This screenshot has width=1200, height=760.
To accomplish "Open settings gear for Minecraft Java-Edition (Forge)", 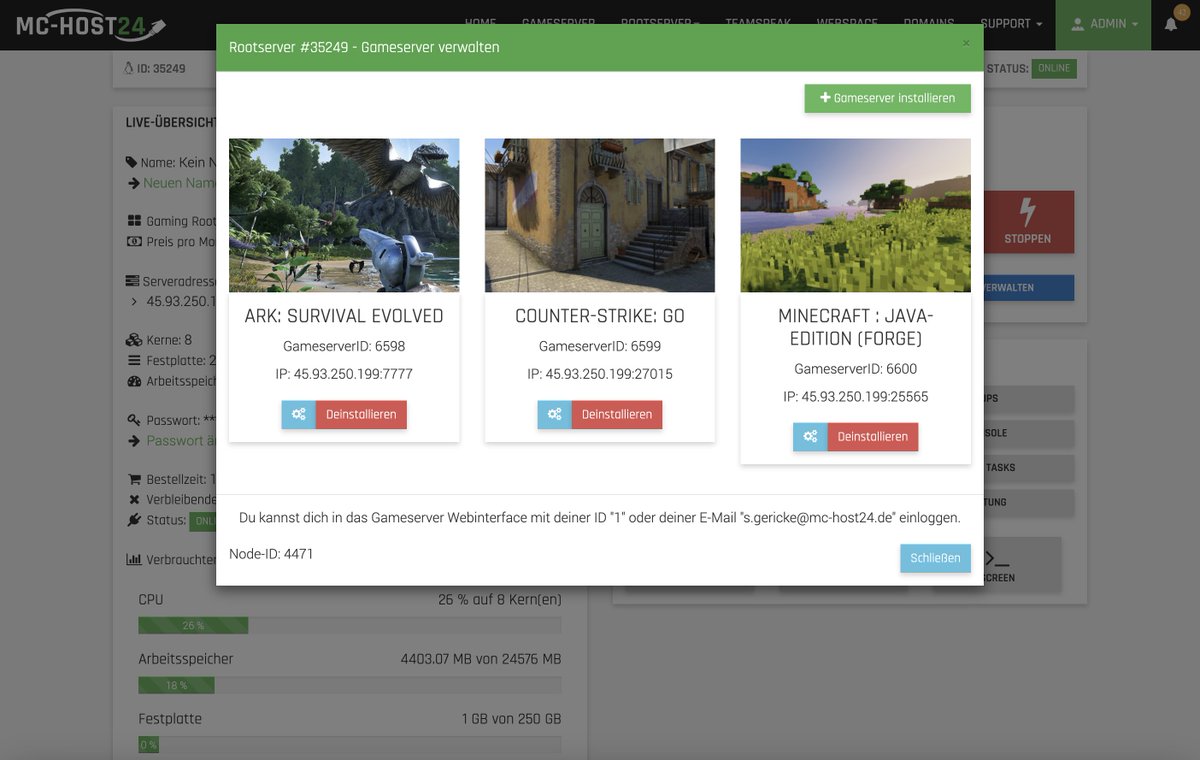I will [810, 437].
